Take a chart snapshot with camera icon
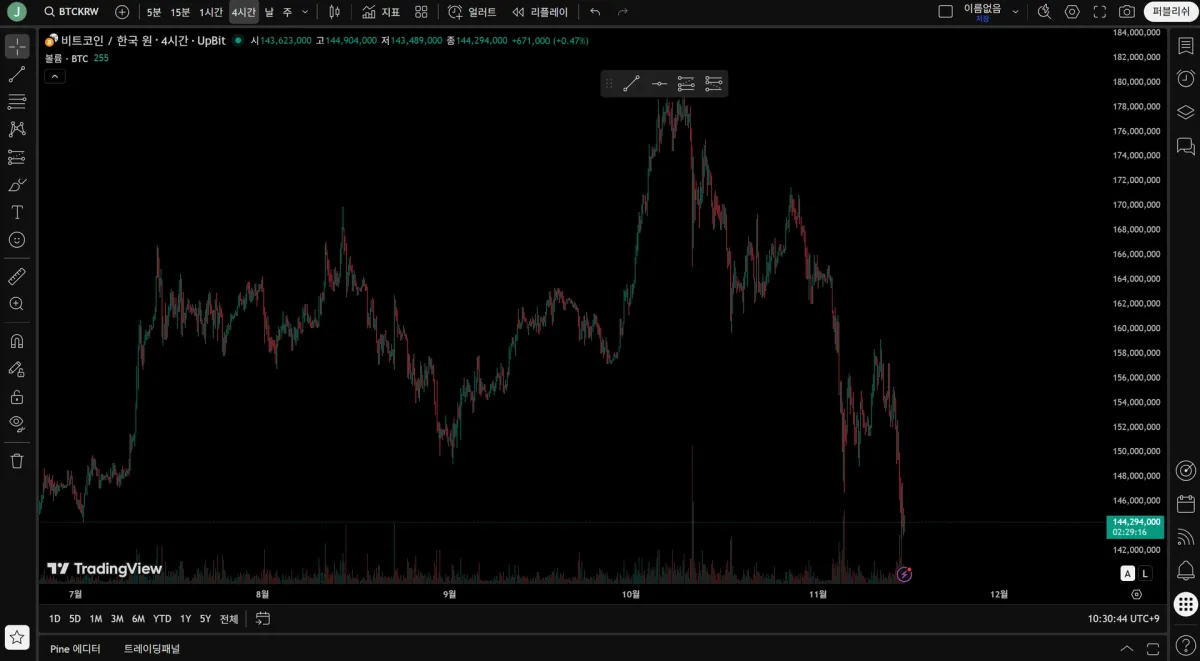This screenshot has width=1200, height=661. 1127,12
